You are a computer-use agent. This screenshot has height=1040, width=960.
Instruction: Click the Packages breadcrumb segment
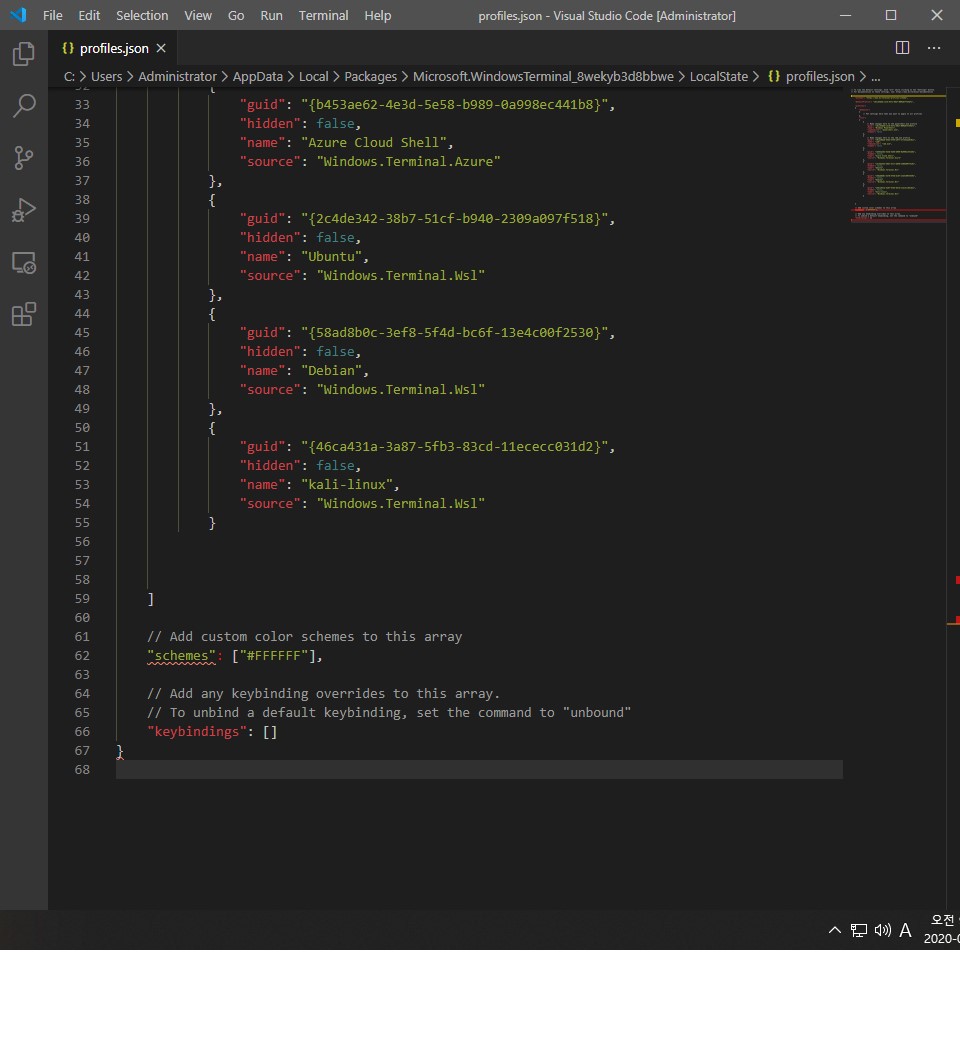click(x=370, y=76)
